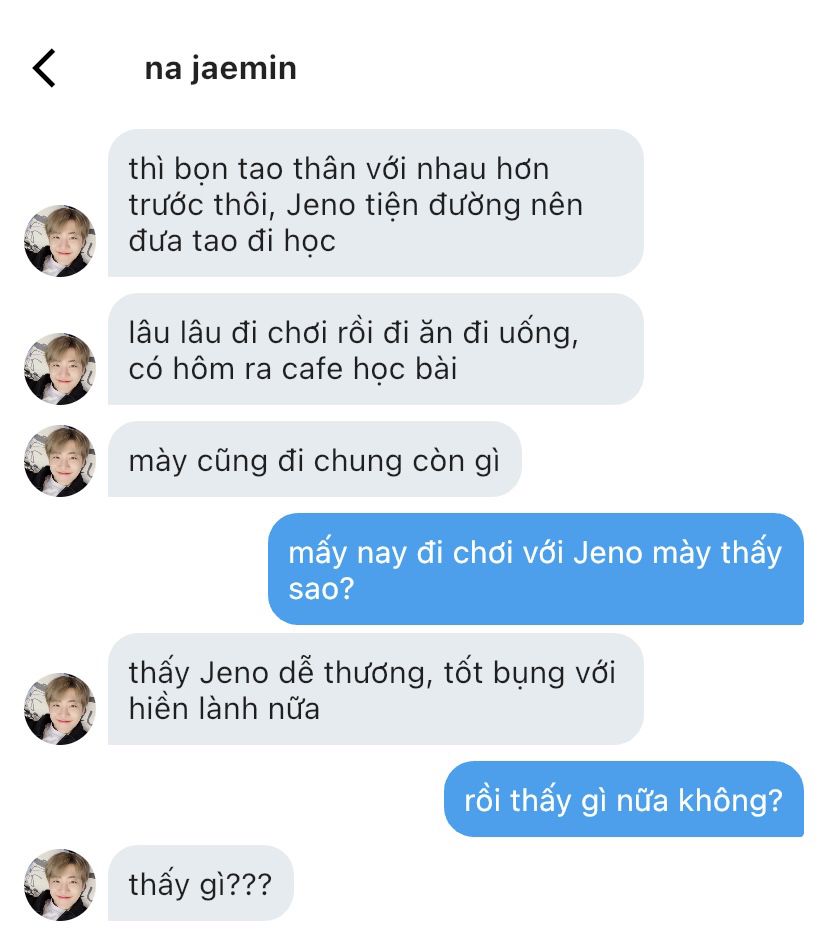826x934 pixels.
Task: Tap avatar beside 'thấy gì???' message
Action: click(60, 885)
